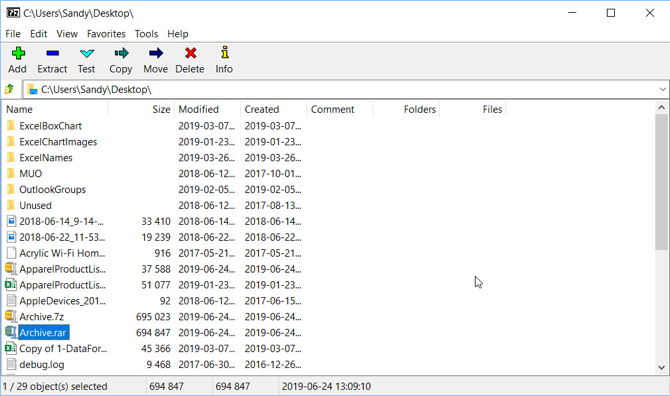Click the ExcelBoxChart folder icon
Viewport: 670px width, 396px height.
click(x=11, y=126)
